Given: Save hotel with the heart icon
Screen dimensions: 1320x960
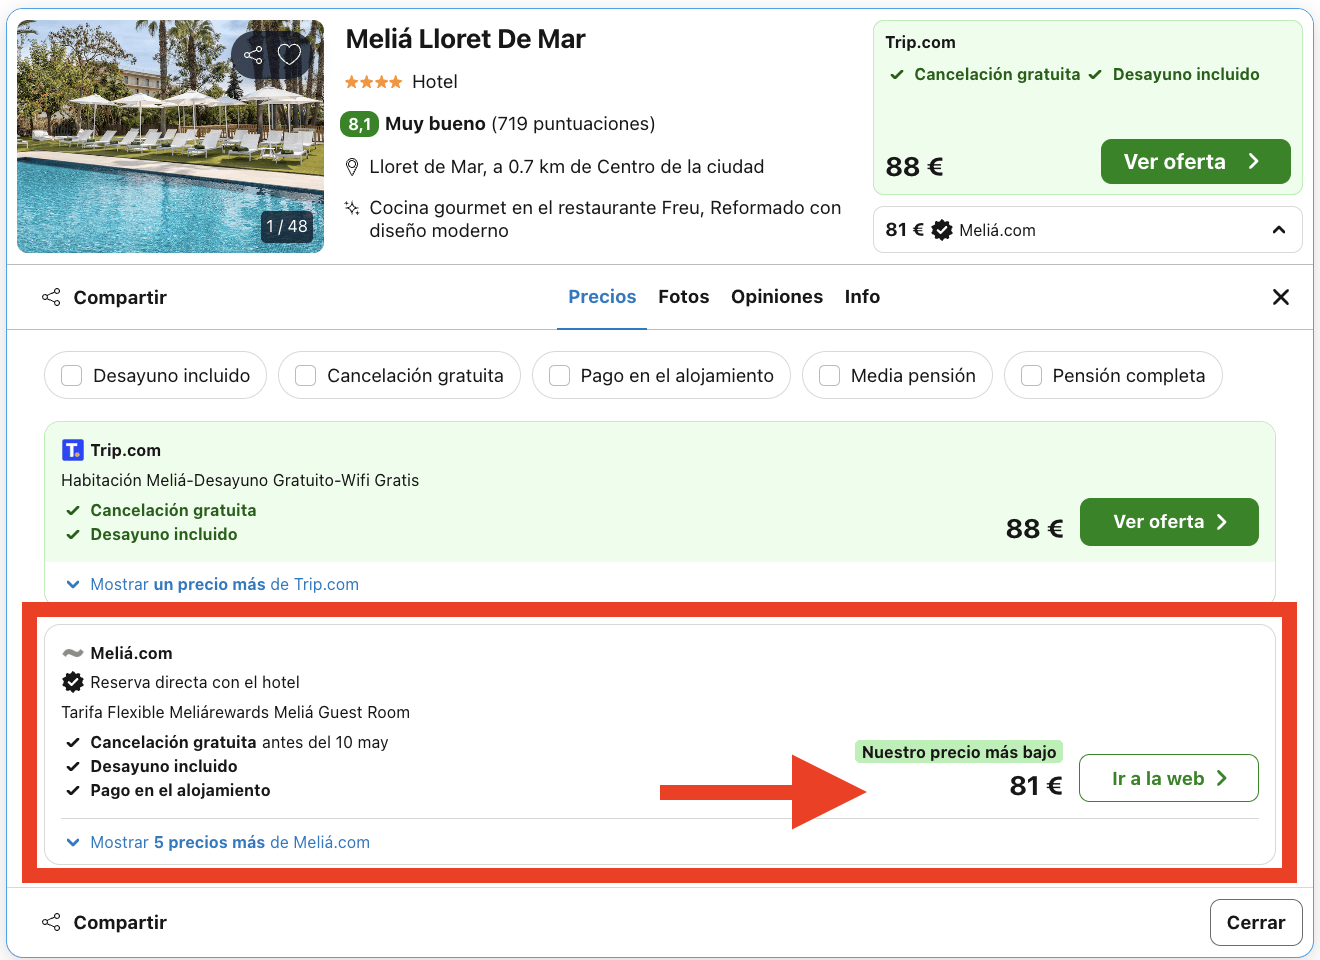Looking at the screenshot, I should (x=289, y=55).
